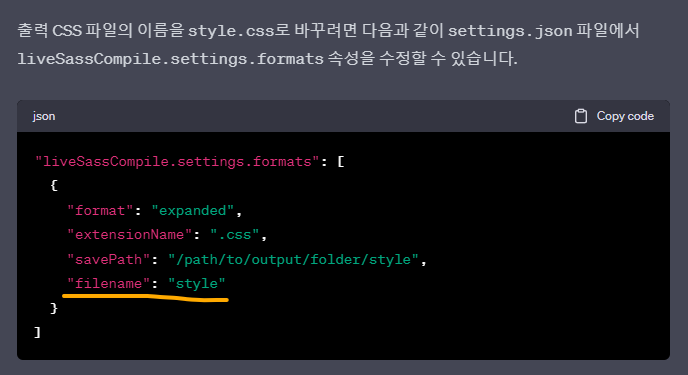The image size is (688, 375).
Task: Click the opening curly brace in code
Action: 54,186
